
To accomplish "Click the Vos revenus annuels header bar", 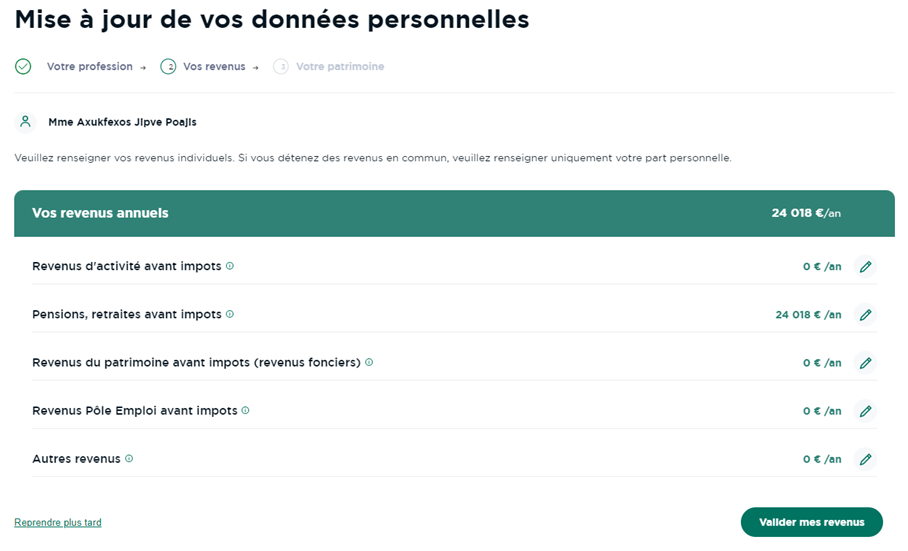I will (454, 213).
